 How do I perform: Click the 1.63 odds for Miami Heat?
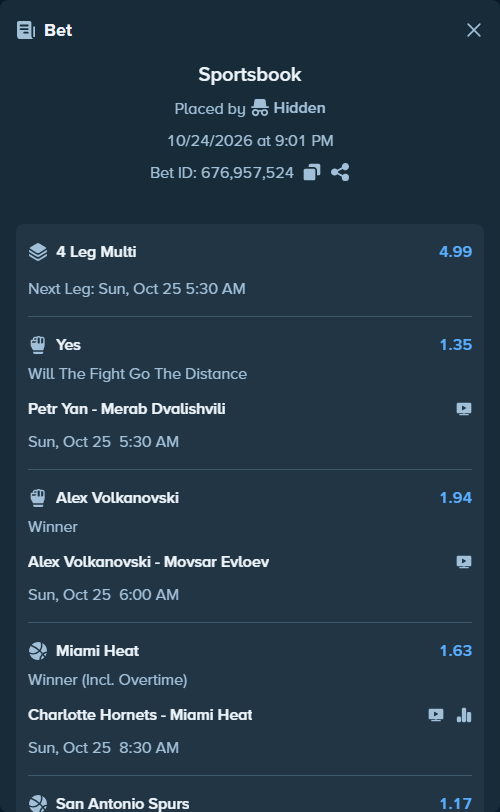point(455,650)
